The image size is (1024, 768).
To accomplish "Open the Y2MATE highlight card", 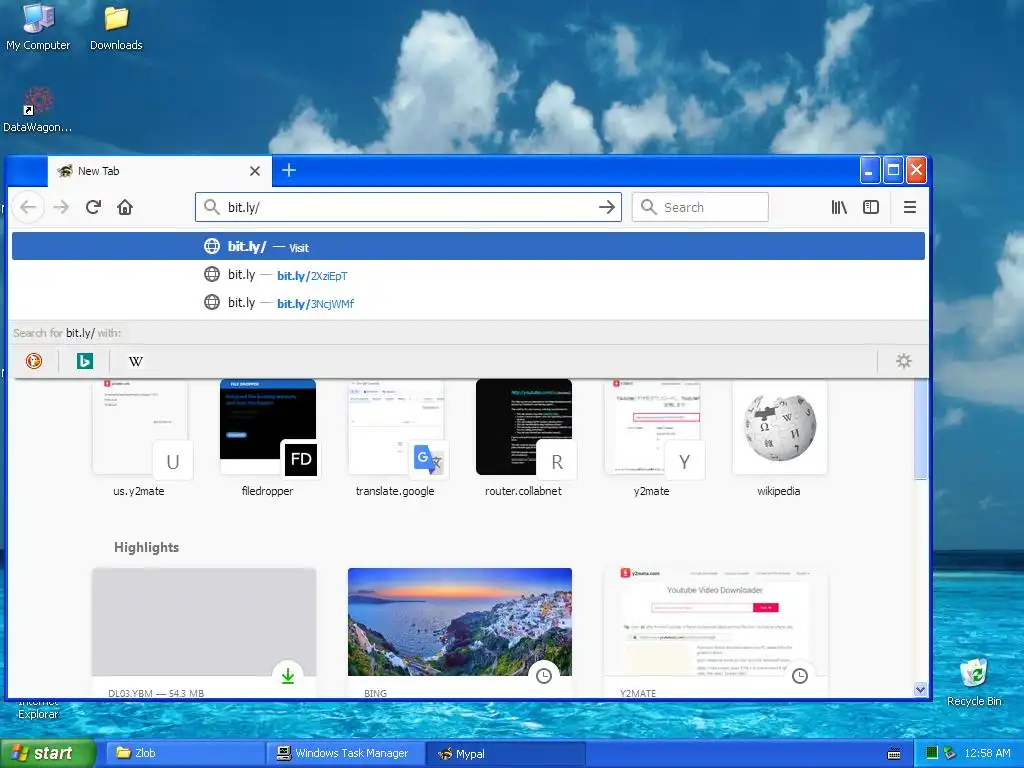I will pyautogui.click(x=716, y=632).
